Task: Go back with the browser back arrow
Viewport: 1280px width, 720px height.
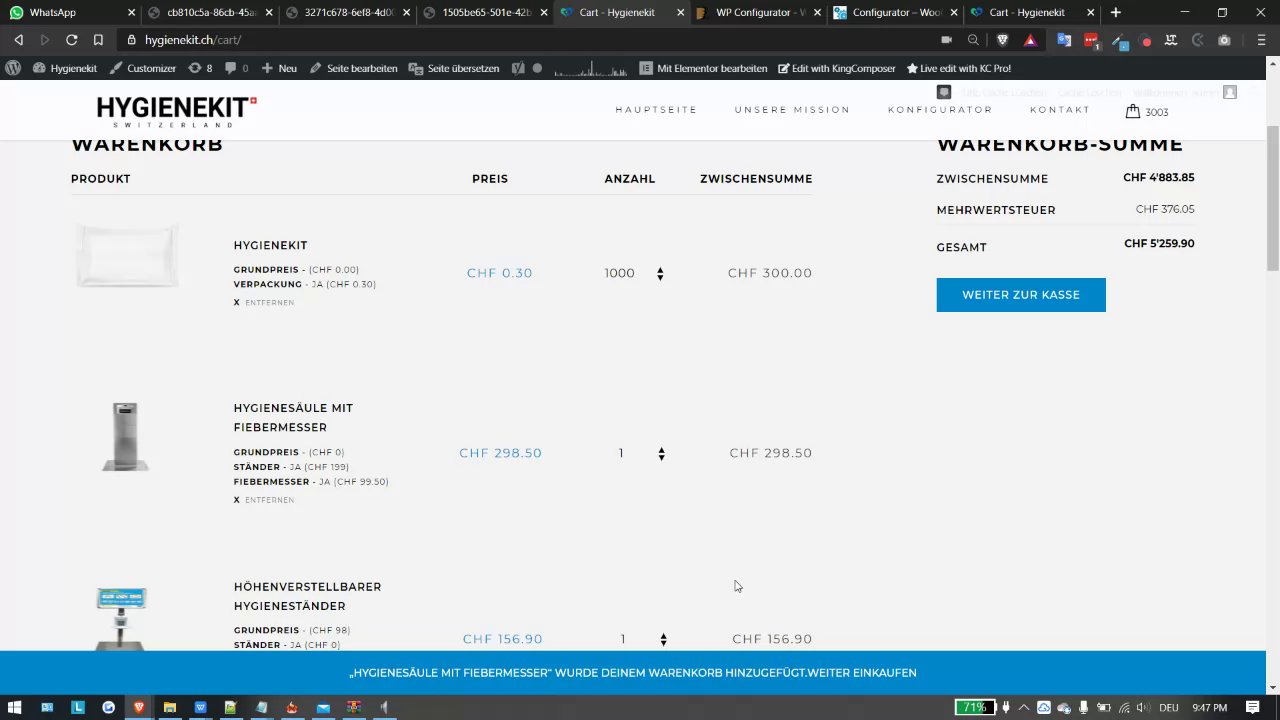Action: coord(18,40)
